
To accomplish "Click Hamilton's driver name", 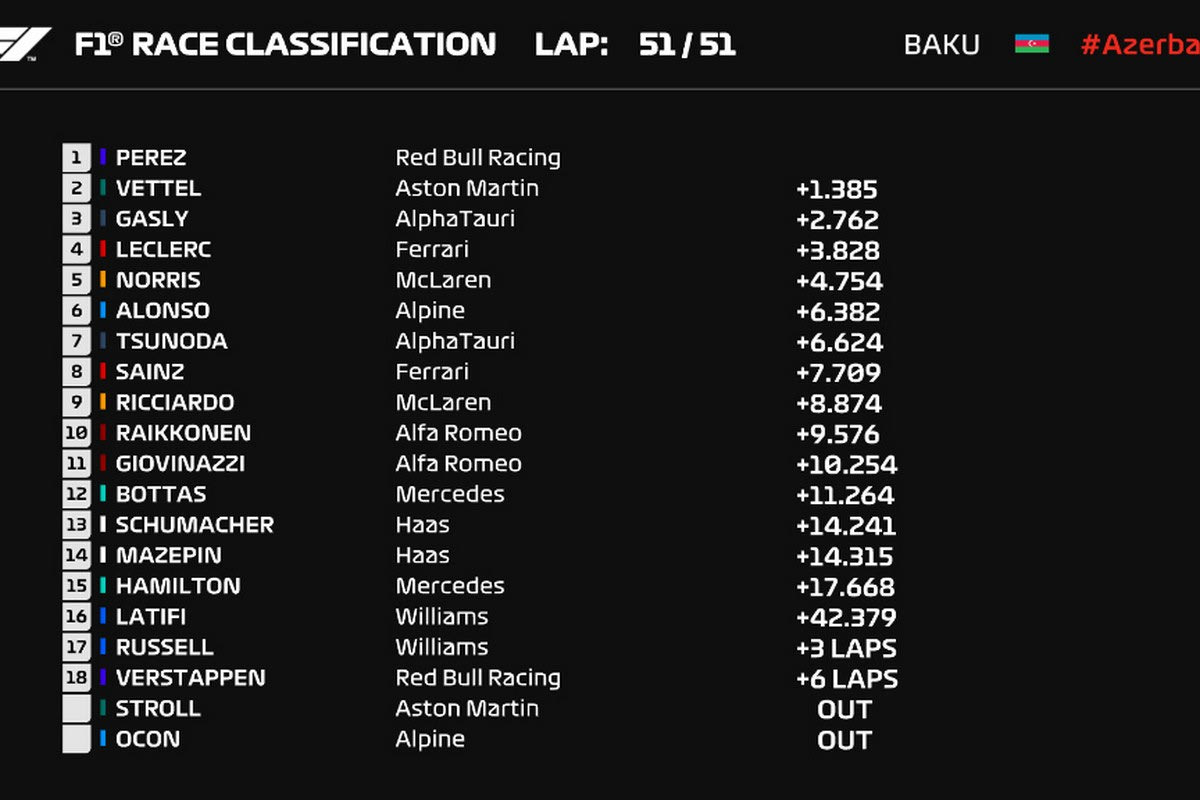I will click(x=177, y=586).
